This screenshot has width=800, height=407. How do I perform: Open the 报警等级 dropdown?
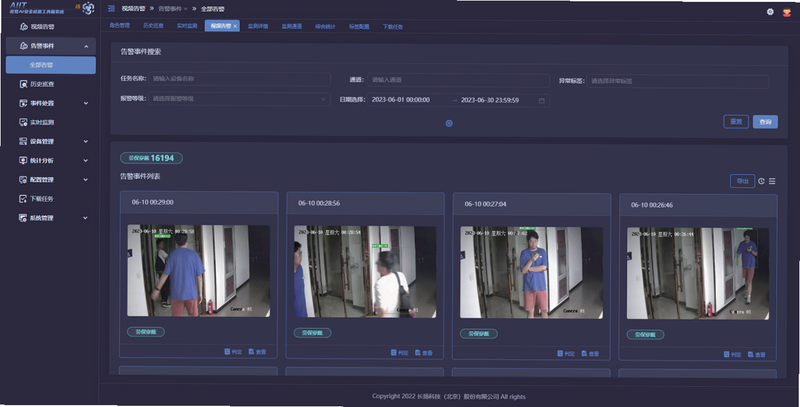239,99
